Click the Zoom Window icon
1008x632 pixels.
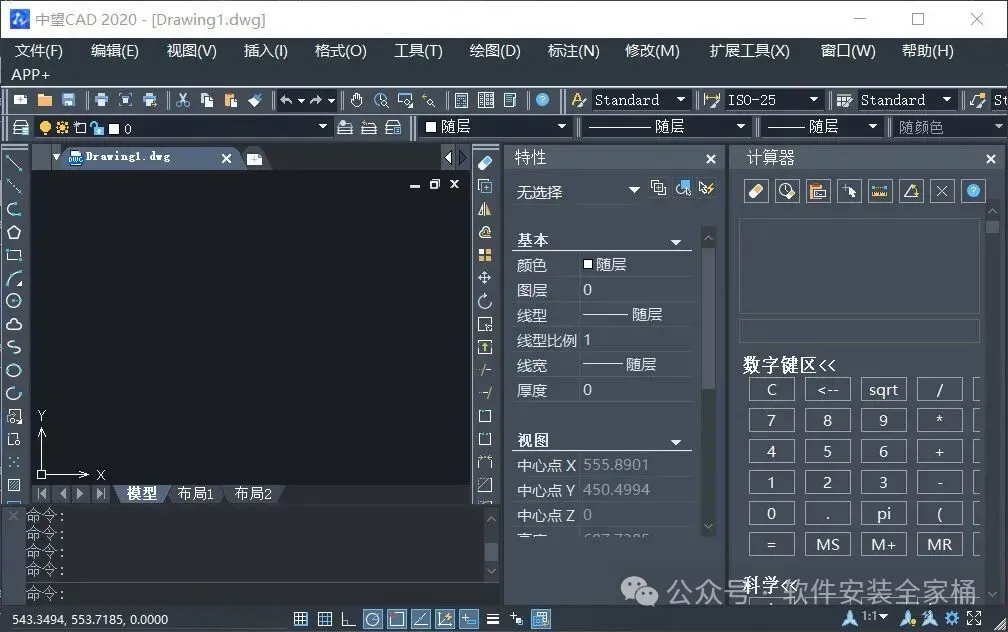tap(405, 100)
